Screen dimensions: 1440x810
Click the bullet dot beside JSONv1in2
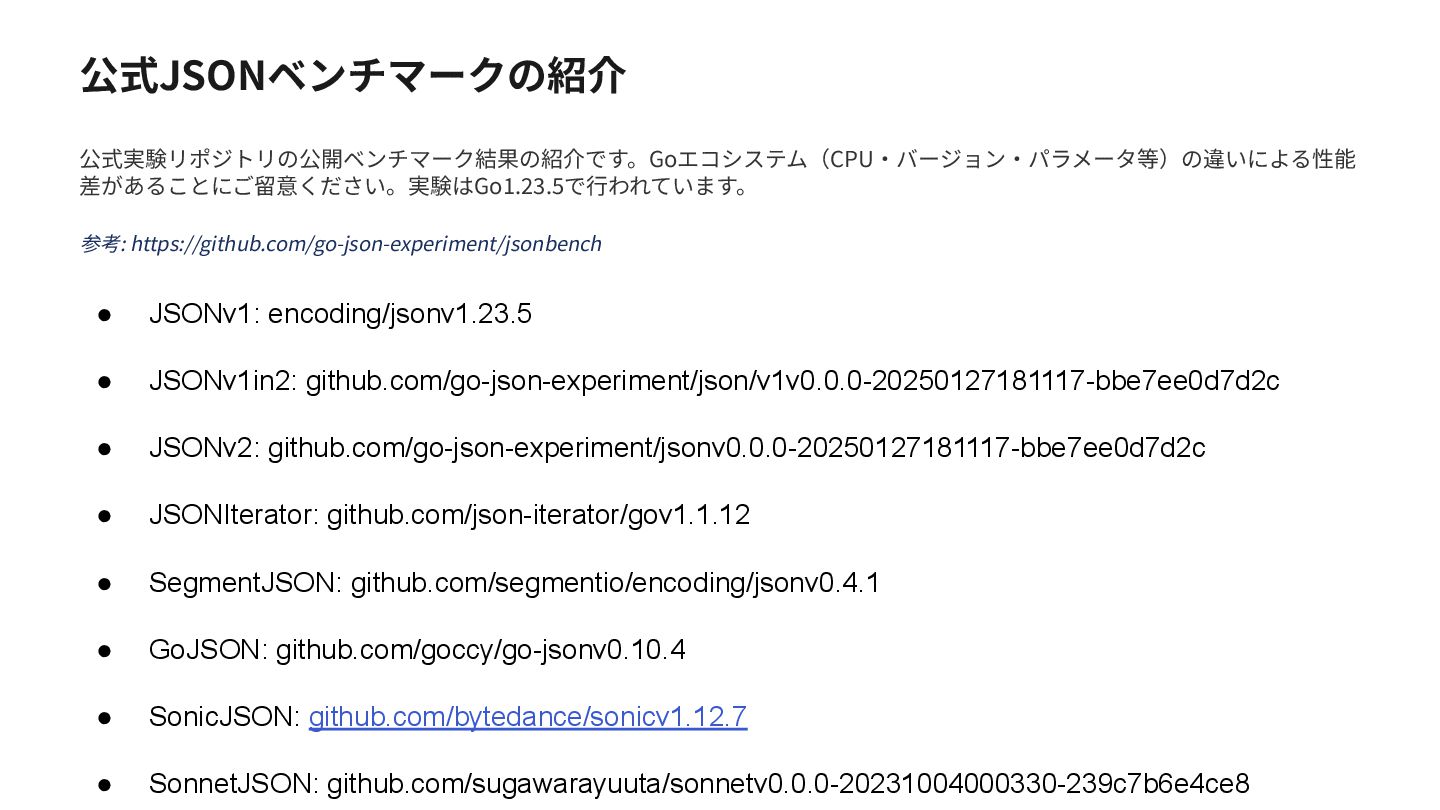click(x=104, y=381)
